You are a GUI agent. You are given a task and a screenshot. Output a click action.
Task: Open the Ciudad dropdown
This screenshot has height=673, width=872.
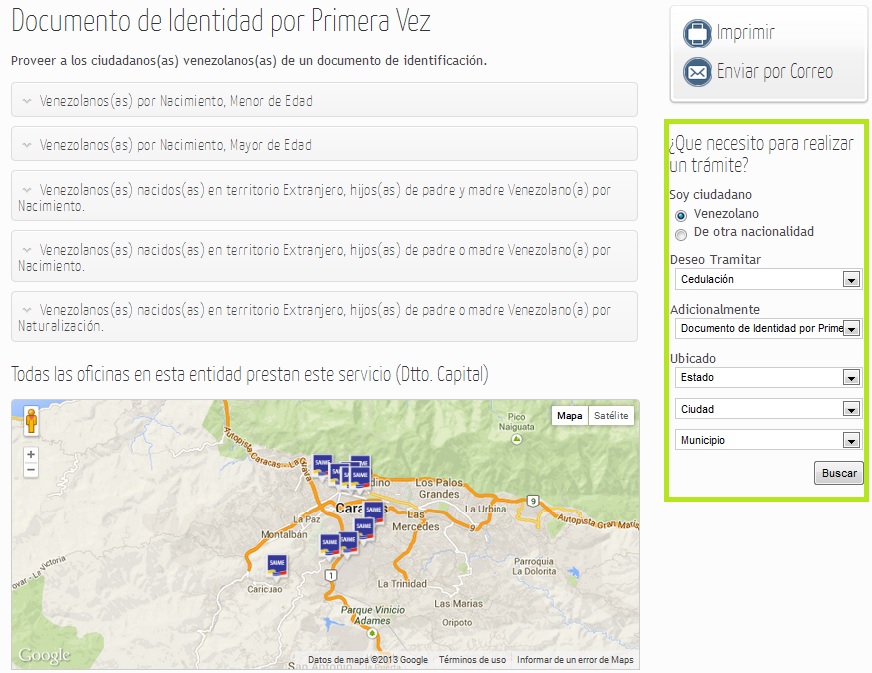pyautogui.click(x=768, y=409)
